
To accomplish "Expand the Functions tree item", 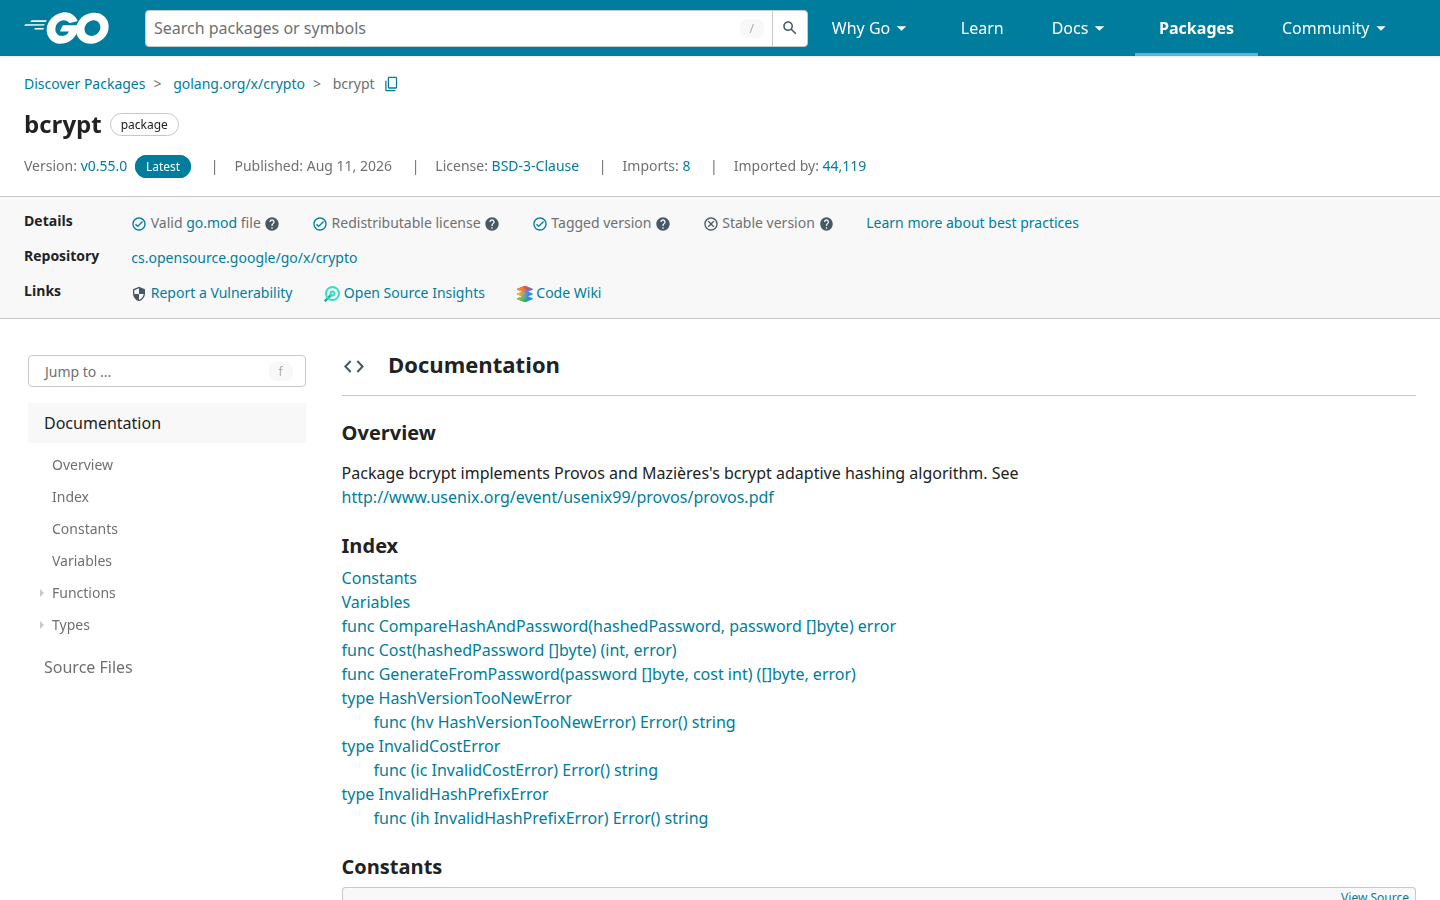I will click(x=41, y=593).
